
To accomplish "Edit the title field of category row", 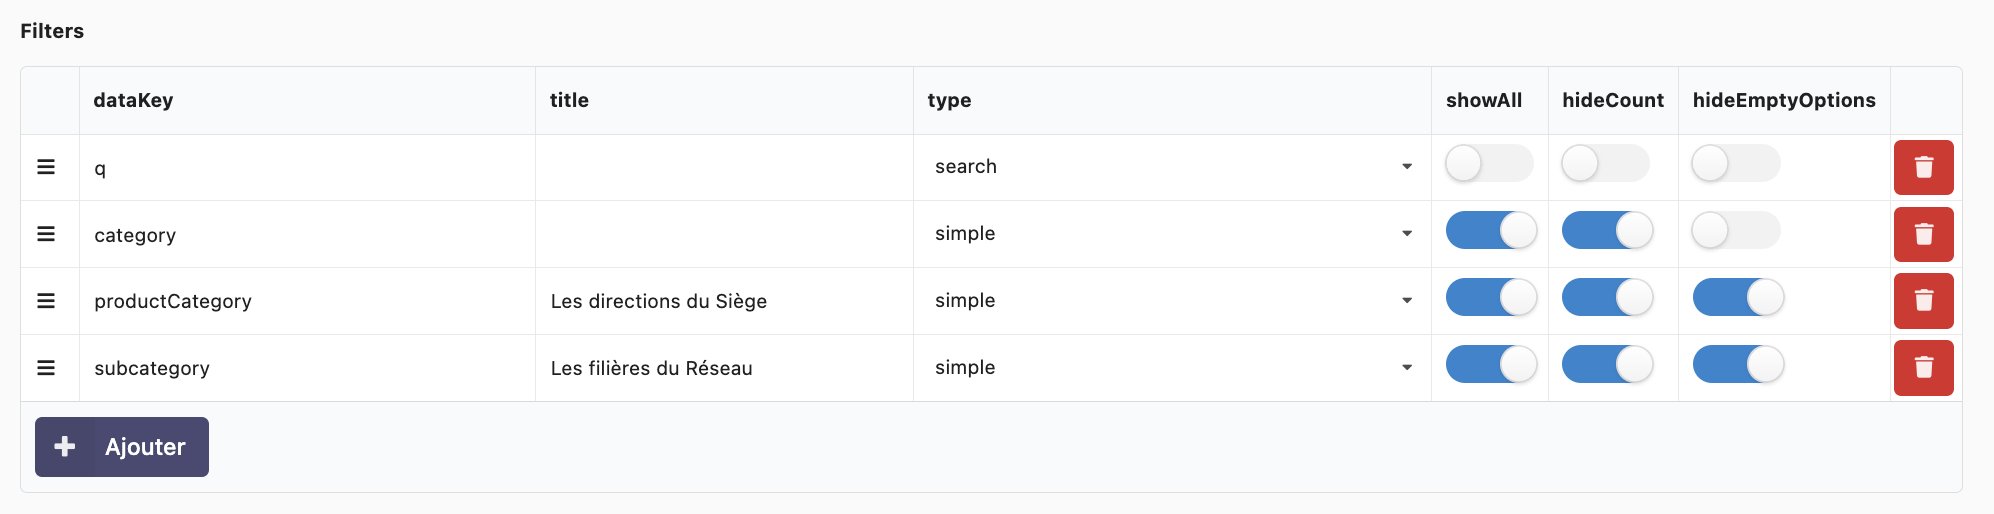I will pyautogui.click(x=724, y=234).
